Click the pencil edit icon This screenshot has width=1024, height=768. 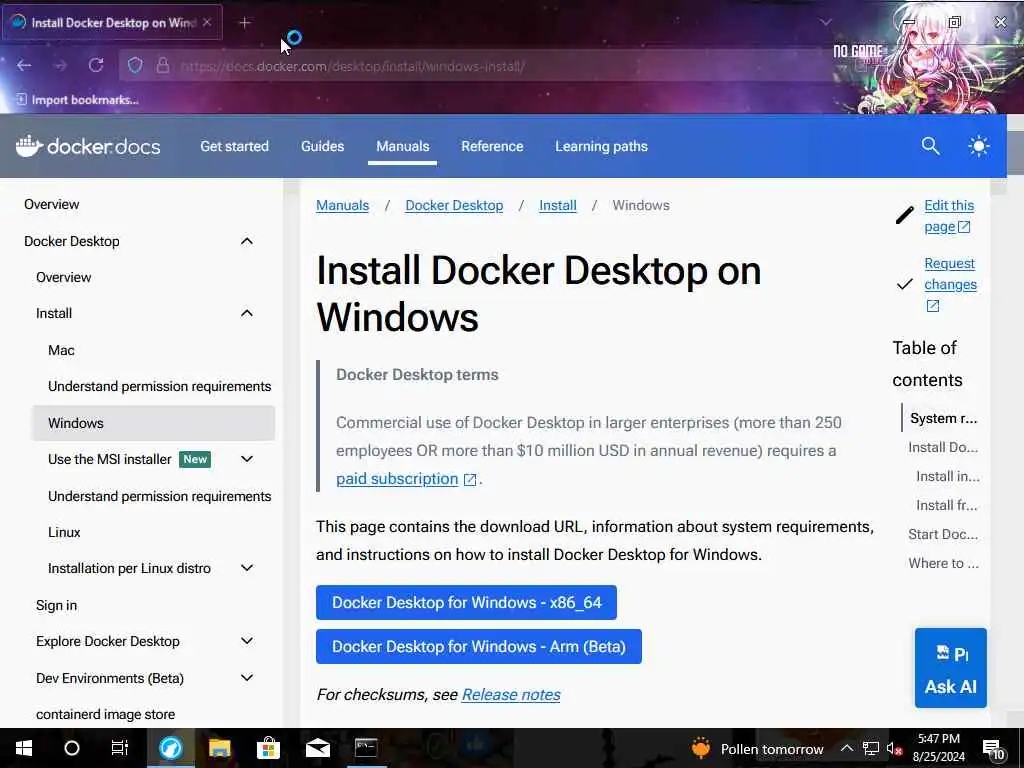coord(904,215)
